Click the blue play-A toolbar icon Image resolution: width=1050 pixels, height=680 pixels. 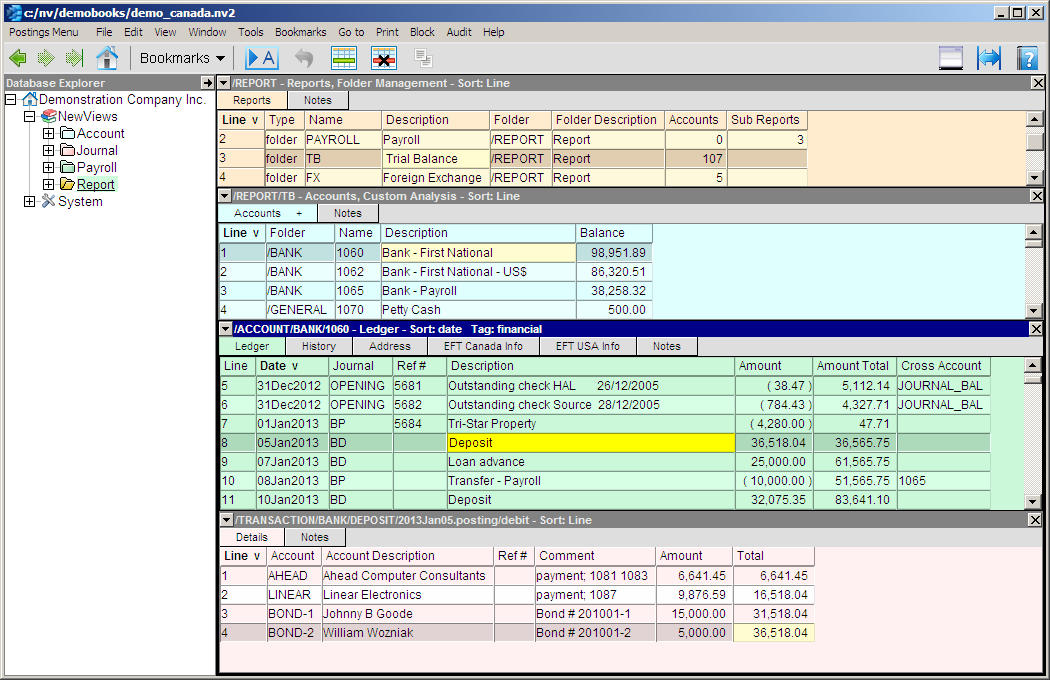click(261, 58)
